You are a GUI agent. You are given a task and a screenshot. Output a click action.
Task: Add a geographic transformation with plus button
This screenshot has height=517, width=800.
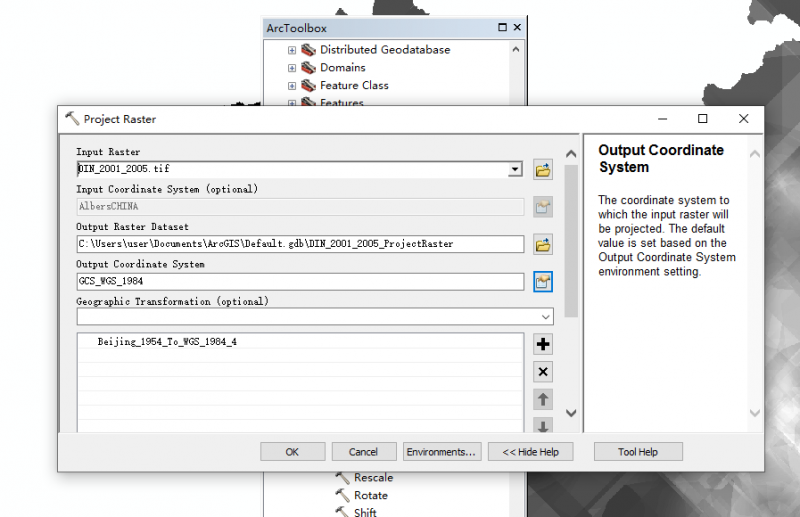[543, 345]
